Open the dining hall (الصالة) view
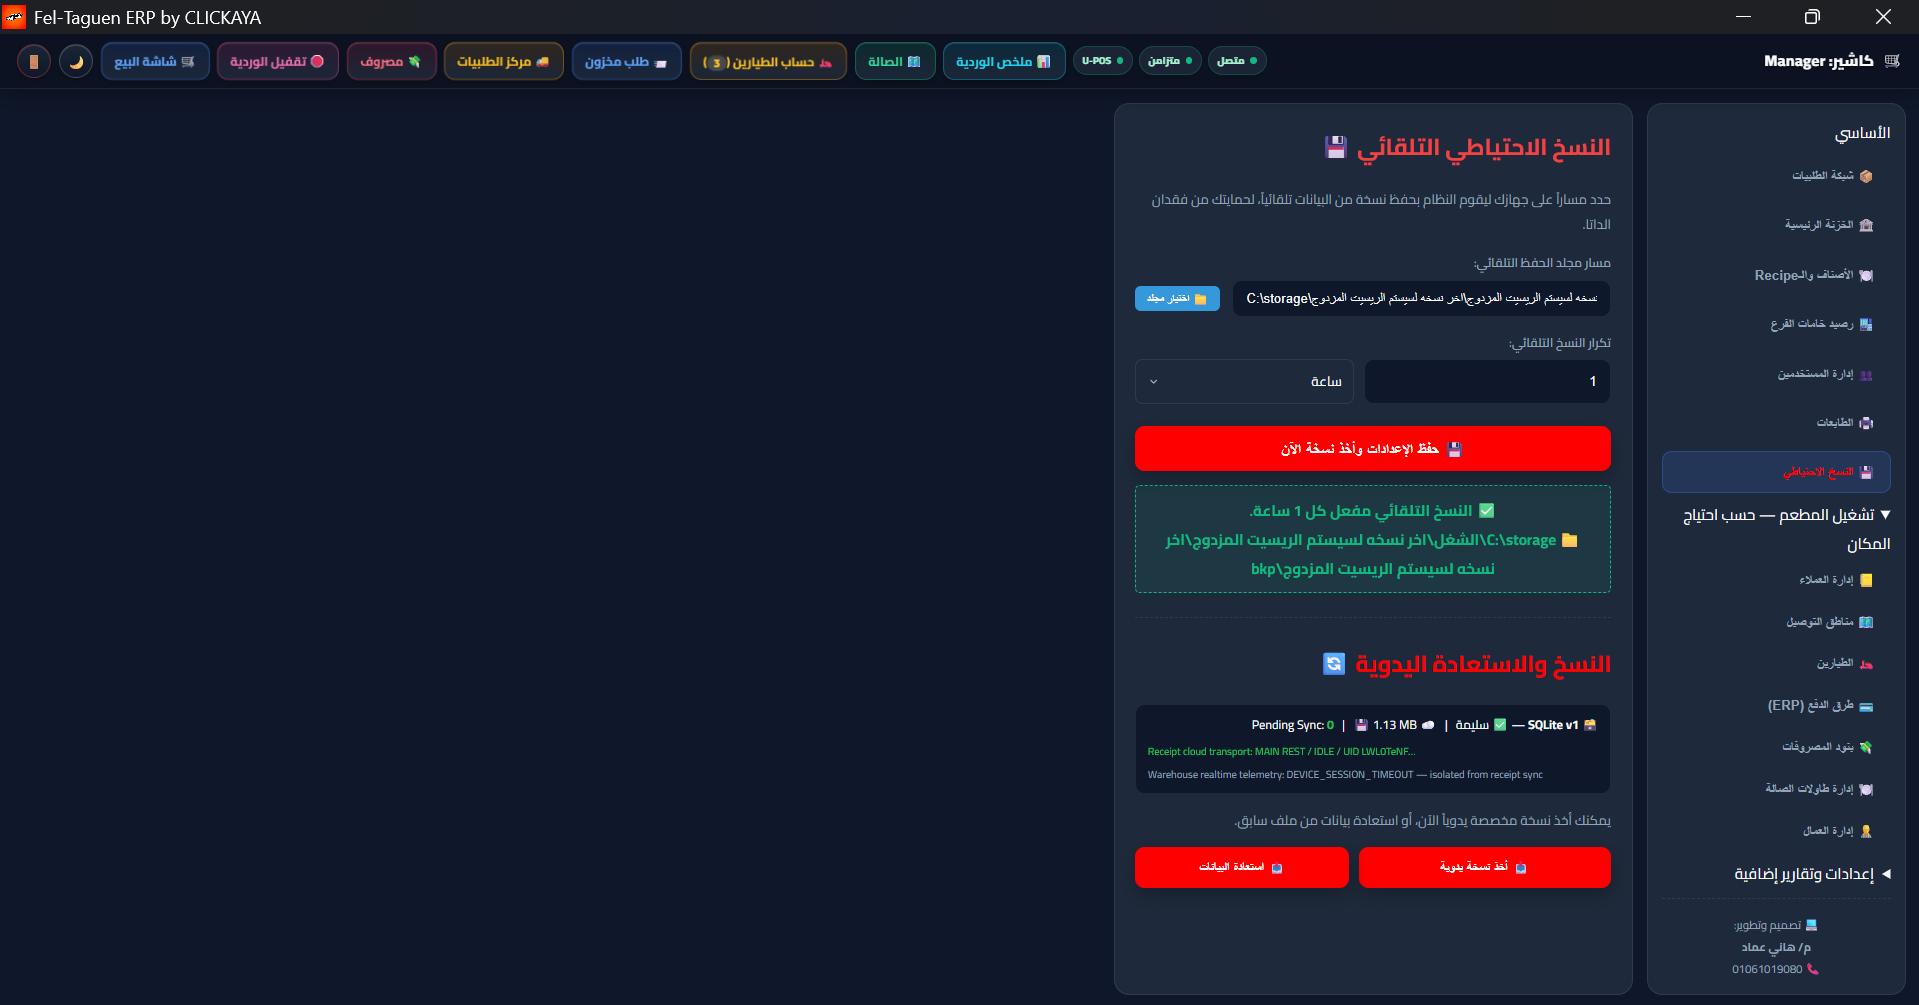The width and height of the screenshot is (1919, 1005). (x=895, y=61)
